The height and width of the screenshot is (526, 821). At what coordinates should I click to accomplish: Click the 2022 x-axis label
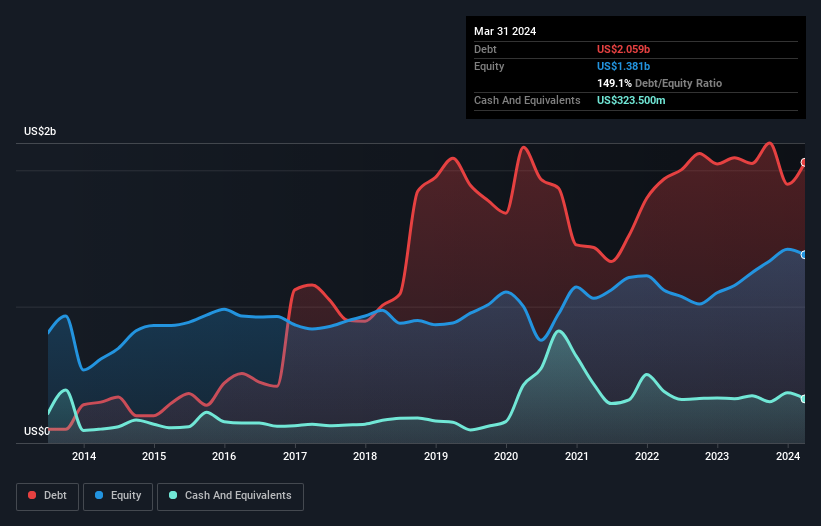647,456
